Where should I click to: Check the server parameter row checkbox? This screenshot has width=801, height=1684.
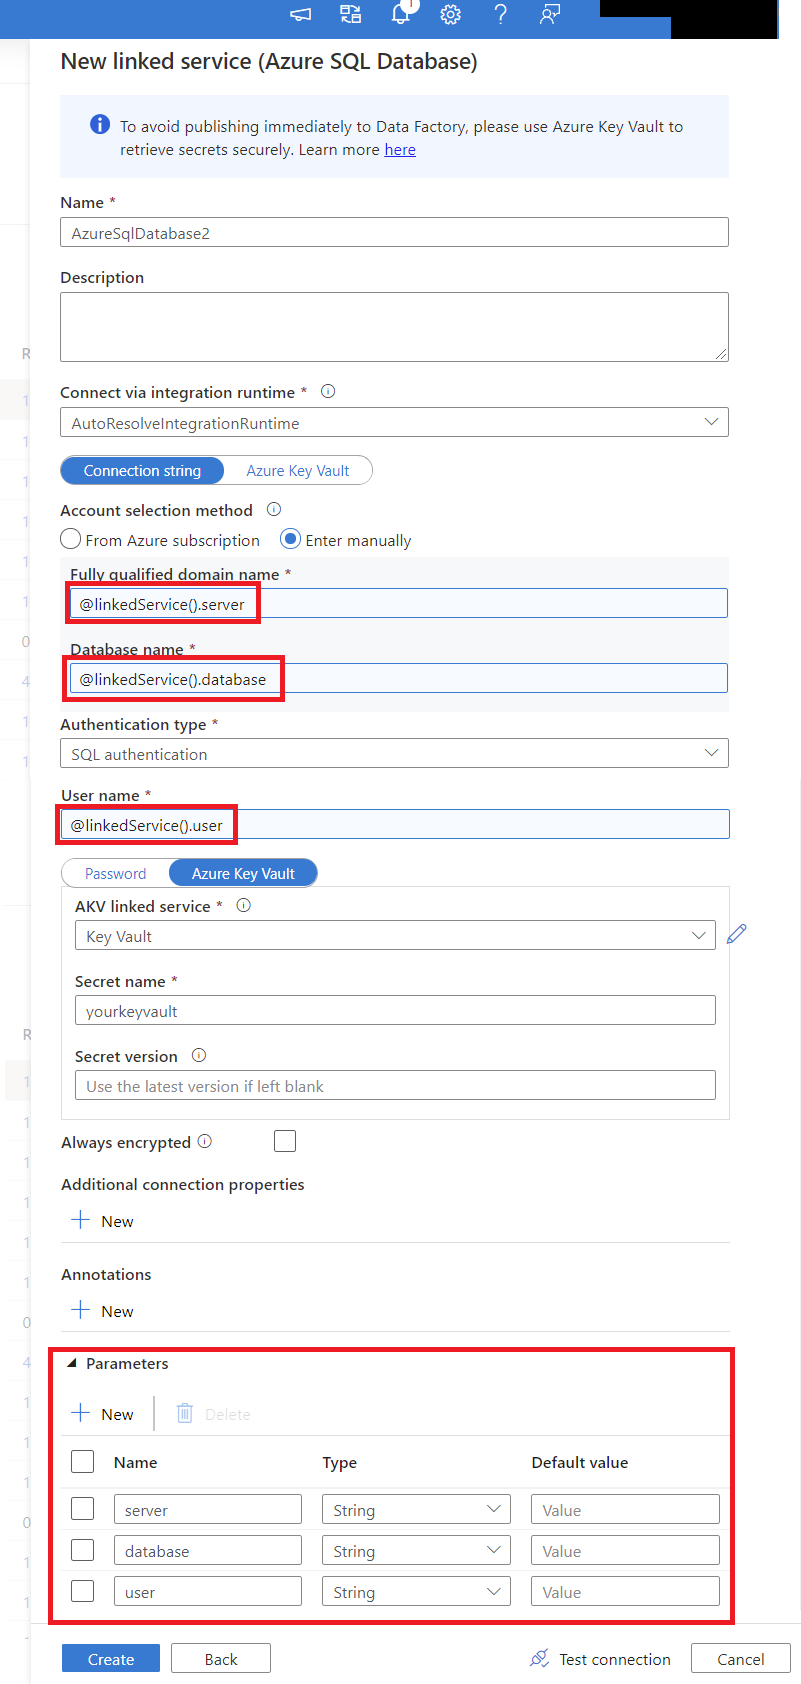click(82, 1508)
